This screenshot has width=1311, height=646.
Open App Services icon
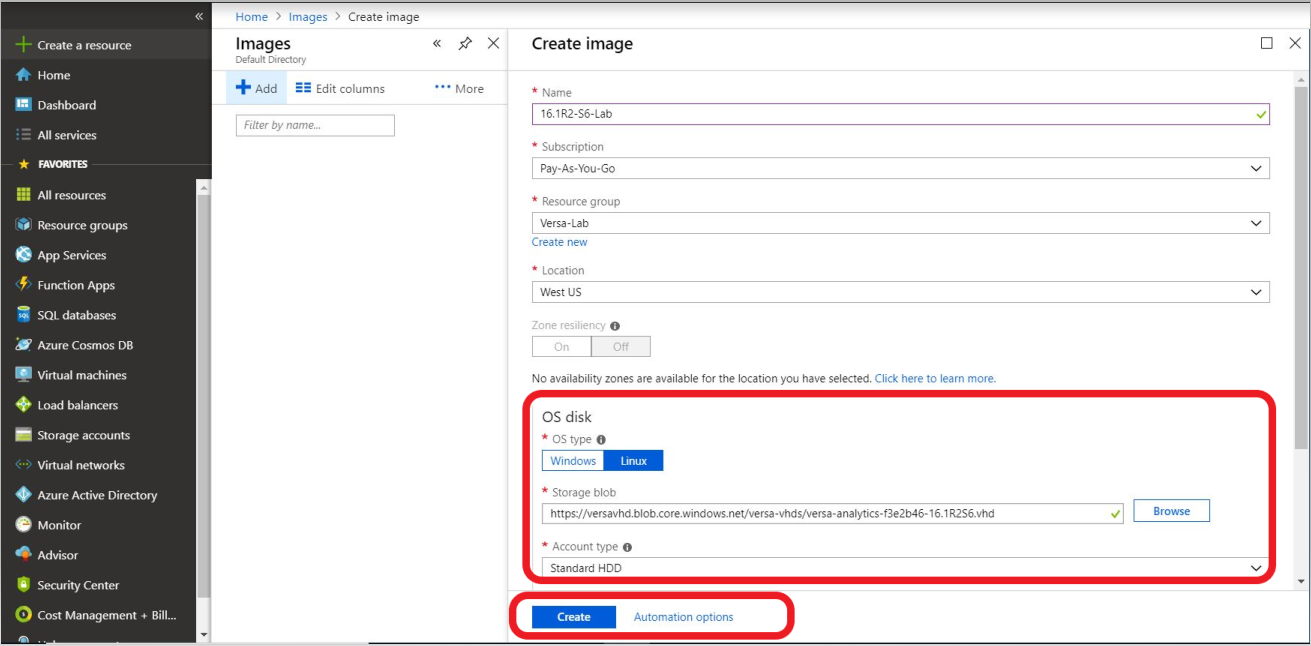23,255
